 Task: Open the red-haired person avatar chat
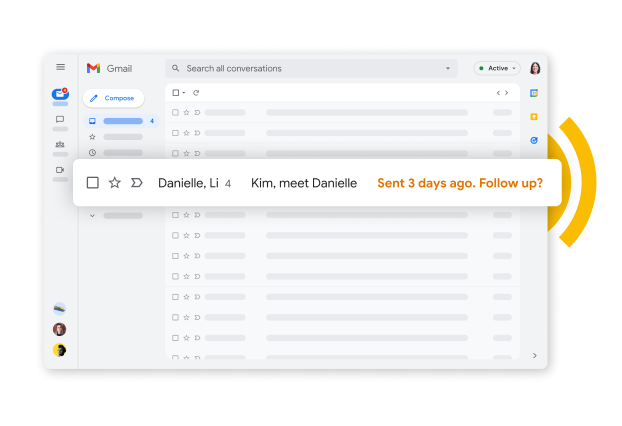[60, 329]
